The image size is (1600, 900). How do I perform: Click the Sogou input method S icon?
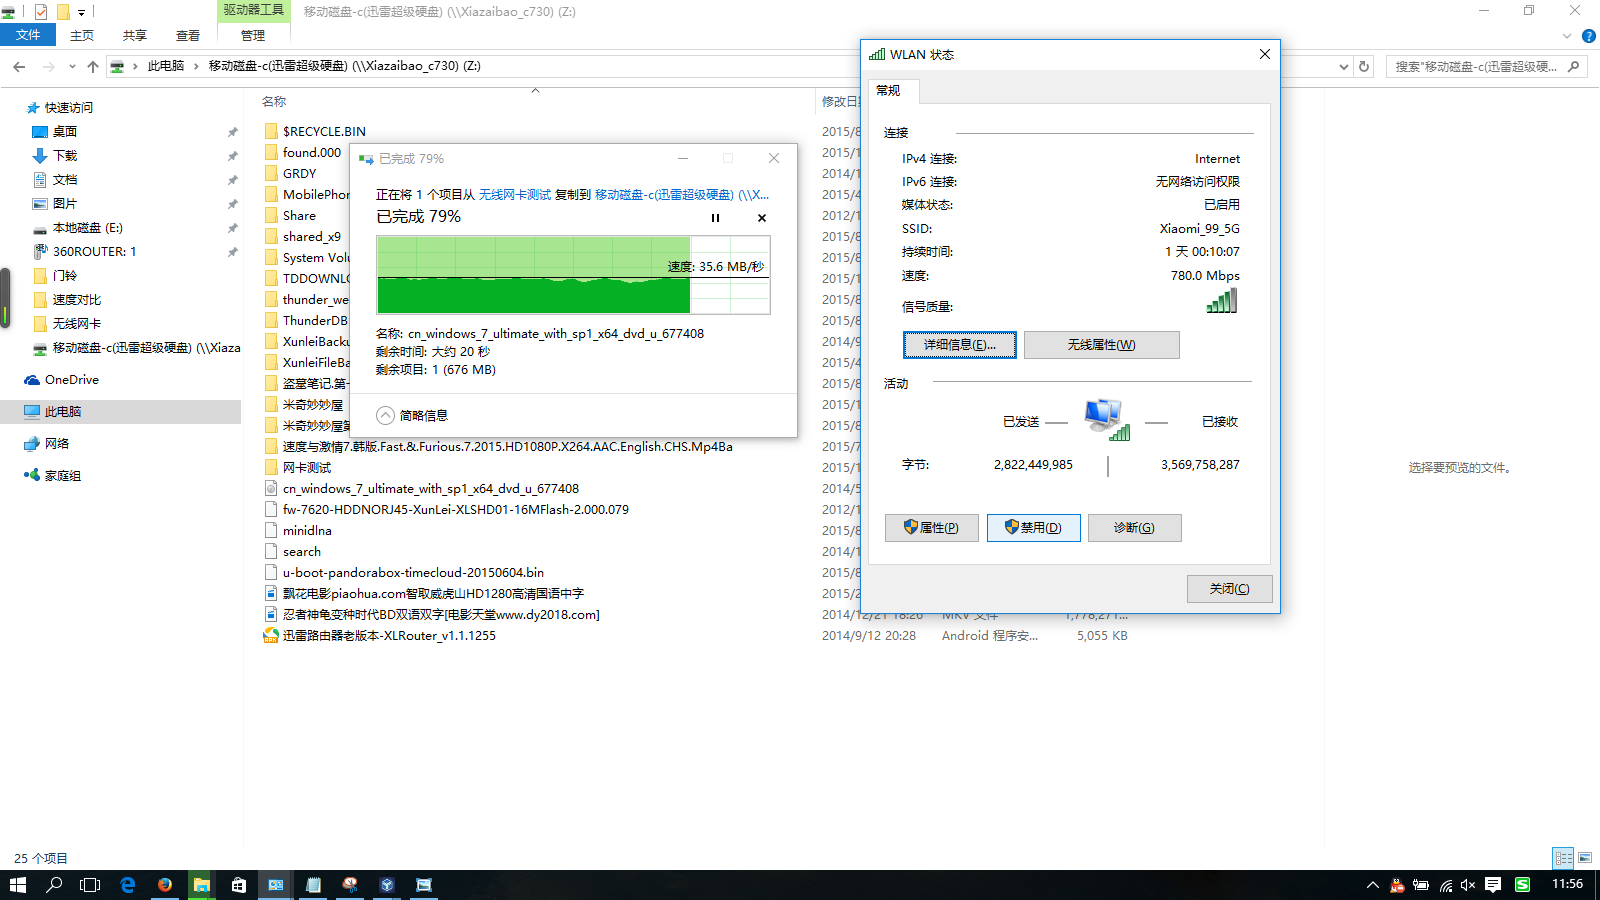tap(1522, 885)
